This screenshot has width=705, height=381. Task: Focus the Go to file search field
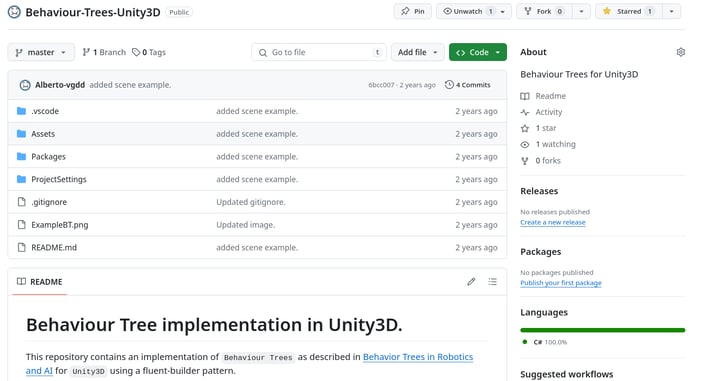tap(319, 52)
